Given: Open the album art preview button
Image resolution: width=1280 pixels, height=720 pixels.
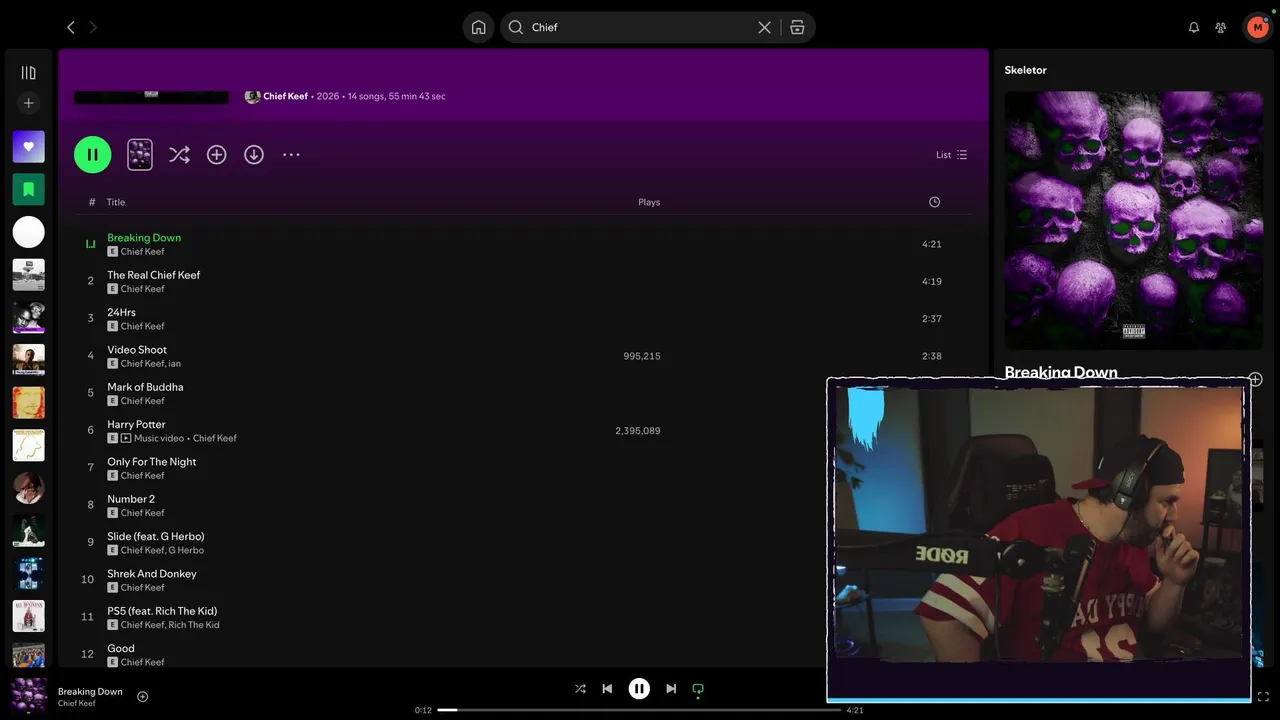Looking at the screenshot, I should pos(140,154).
